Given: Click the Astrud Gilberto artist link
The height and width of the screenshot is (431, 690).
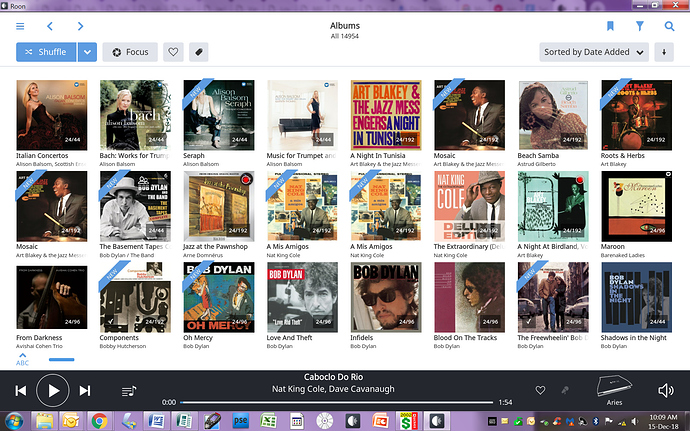Looking at the screenshot, I should pyautogui.click(x=536, y=164).
